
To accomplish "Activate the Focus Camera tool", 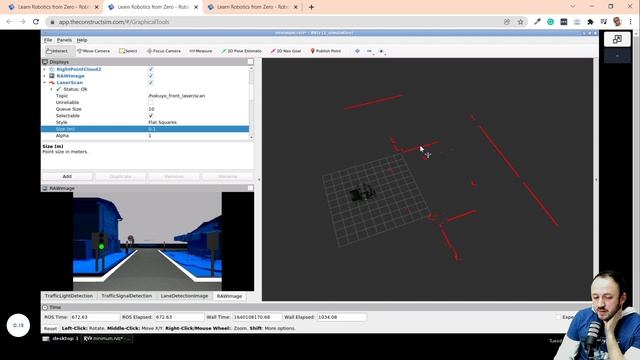I will [164, 51].
